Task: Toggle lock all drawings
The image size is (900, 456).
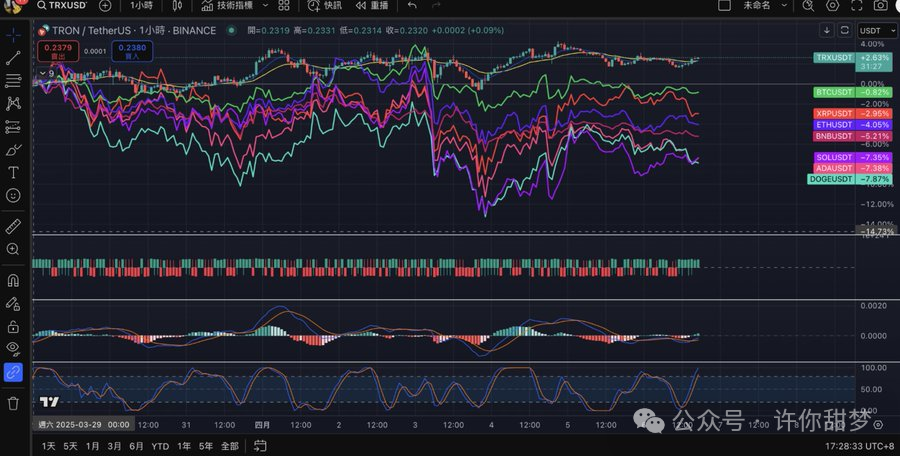Action: pyautogui.click(x=13, y=326)
